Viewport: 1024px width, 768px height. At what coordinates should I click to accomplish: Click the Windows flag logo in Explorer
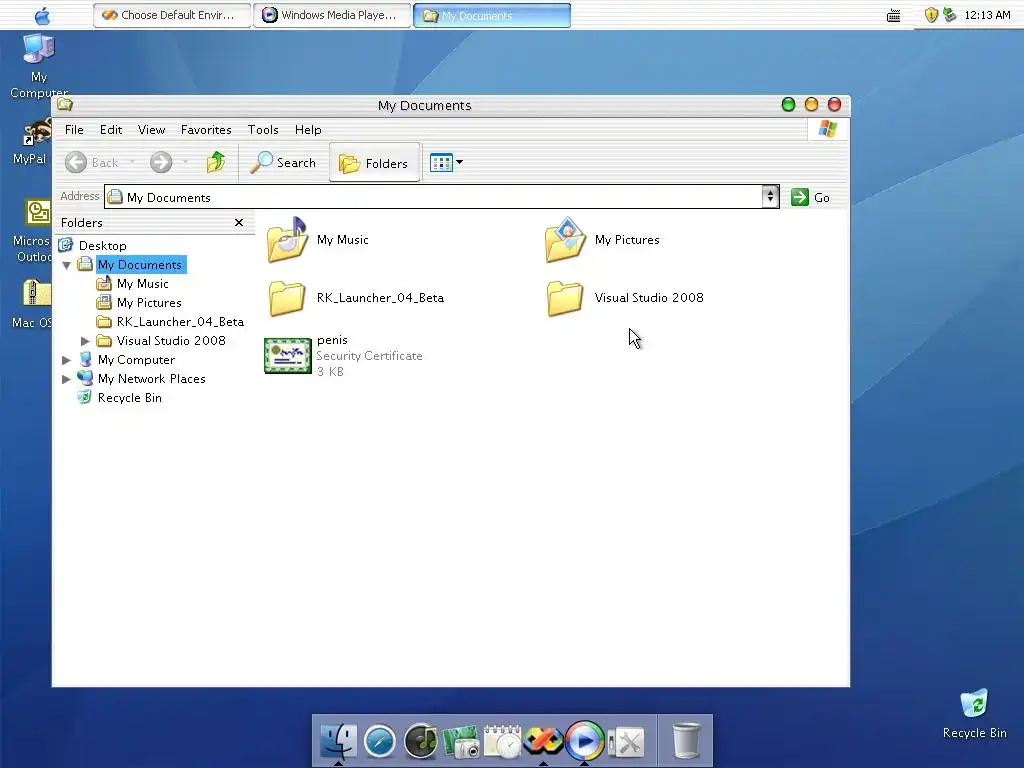827,129
